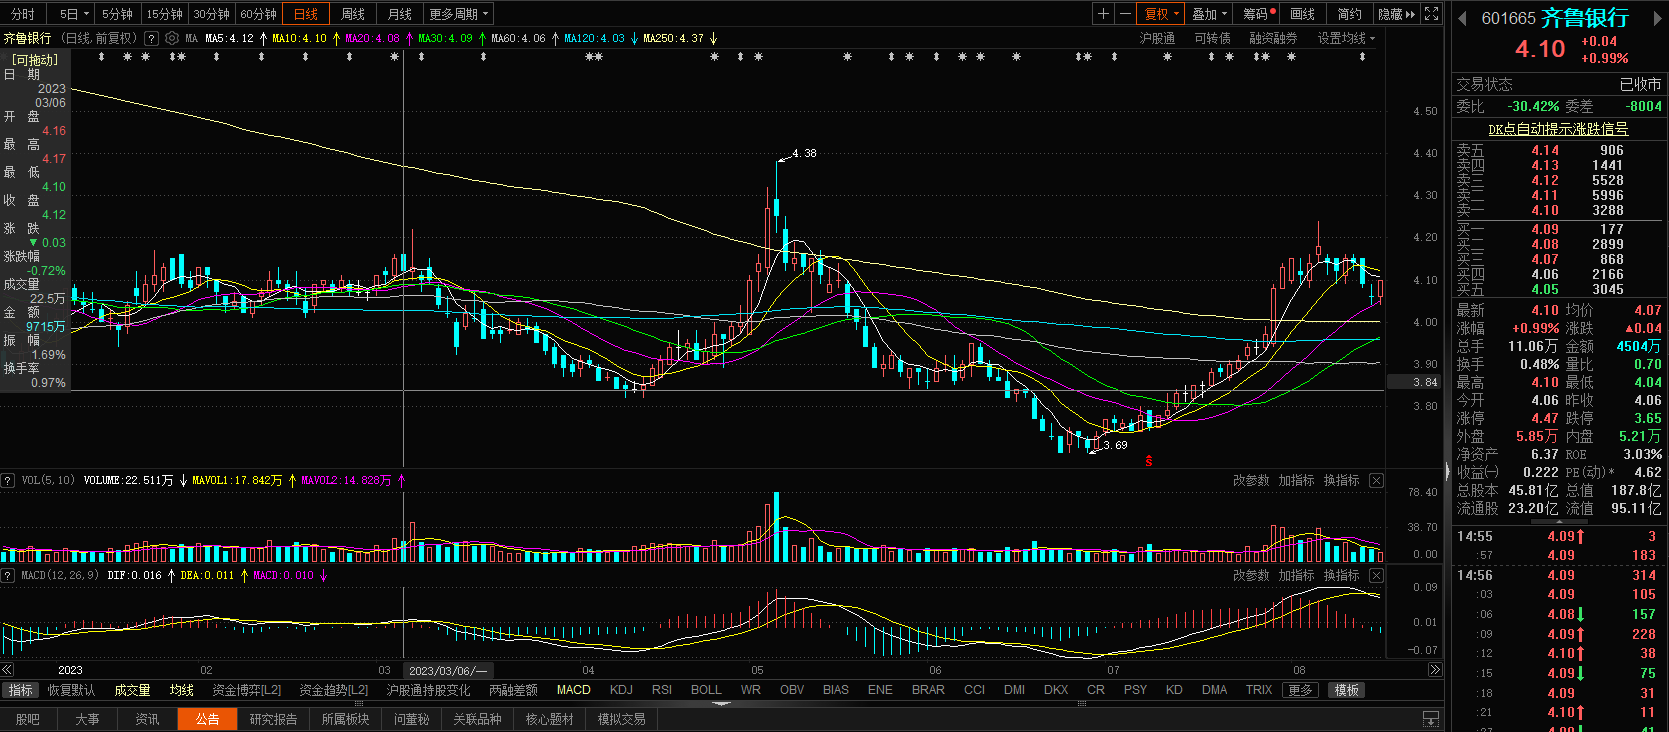This screenshot has height=732, width=1669.
Task: Click the 可转债 link
Action: pos(1212,38)
